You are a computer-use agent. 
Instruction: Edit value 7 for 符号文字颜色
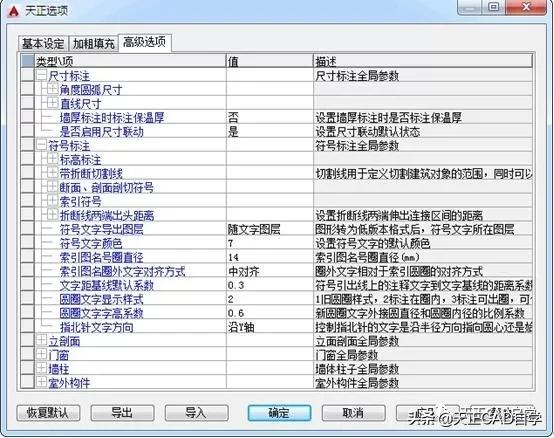[270, 243]
